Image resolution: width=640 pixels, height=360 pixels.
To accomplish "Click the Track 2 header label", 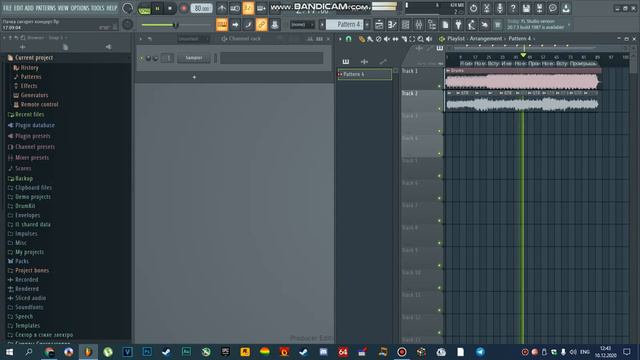I will pos(410,93).
